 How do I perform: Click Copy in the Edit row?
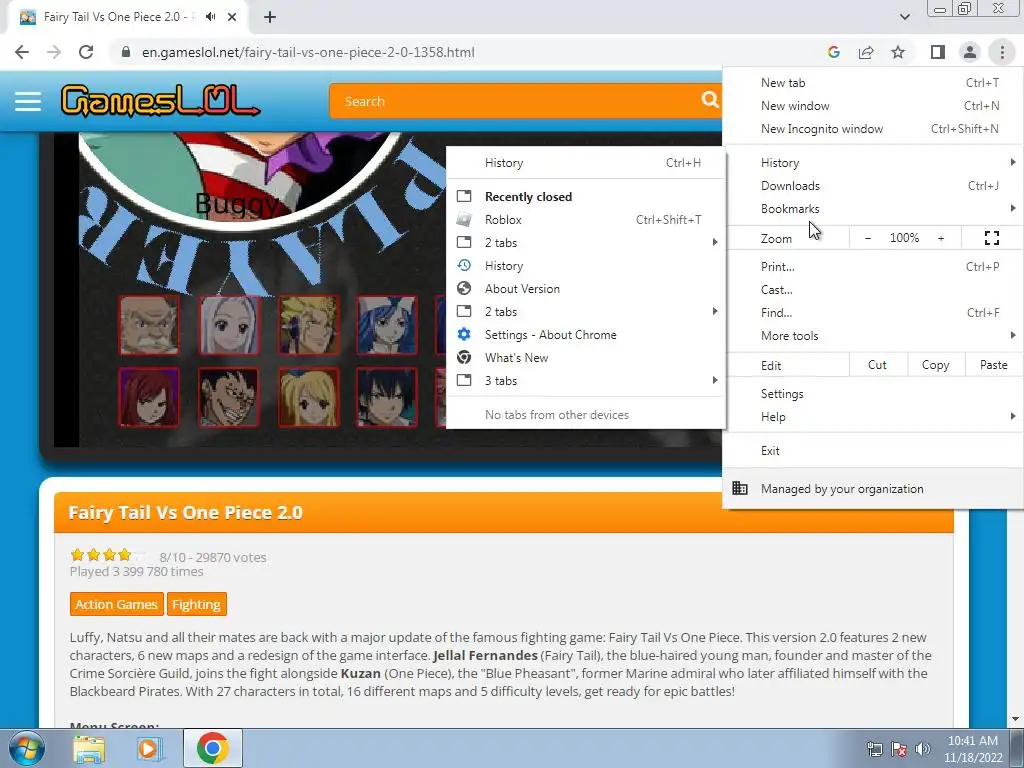pyautogui.click(x=936, y=365)
